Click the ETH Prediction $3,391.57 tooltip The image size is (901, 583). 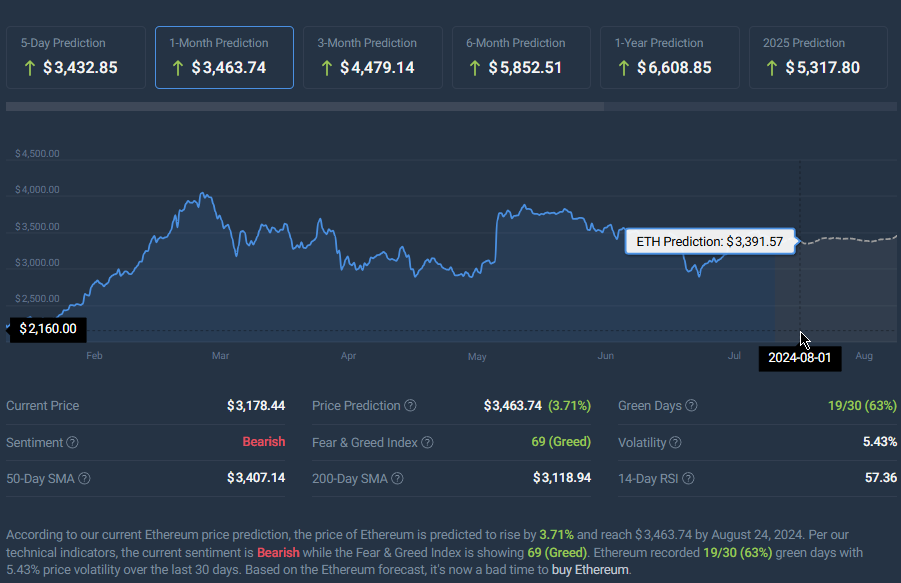[x=710, y=242]
